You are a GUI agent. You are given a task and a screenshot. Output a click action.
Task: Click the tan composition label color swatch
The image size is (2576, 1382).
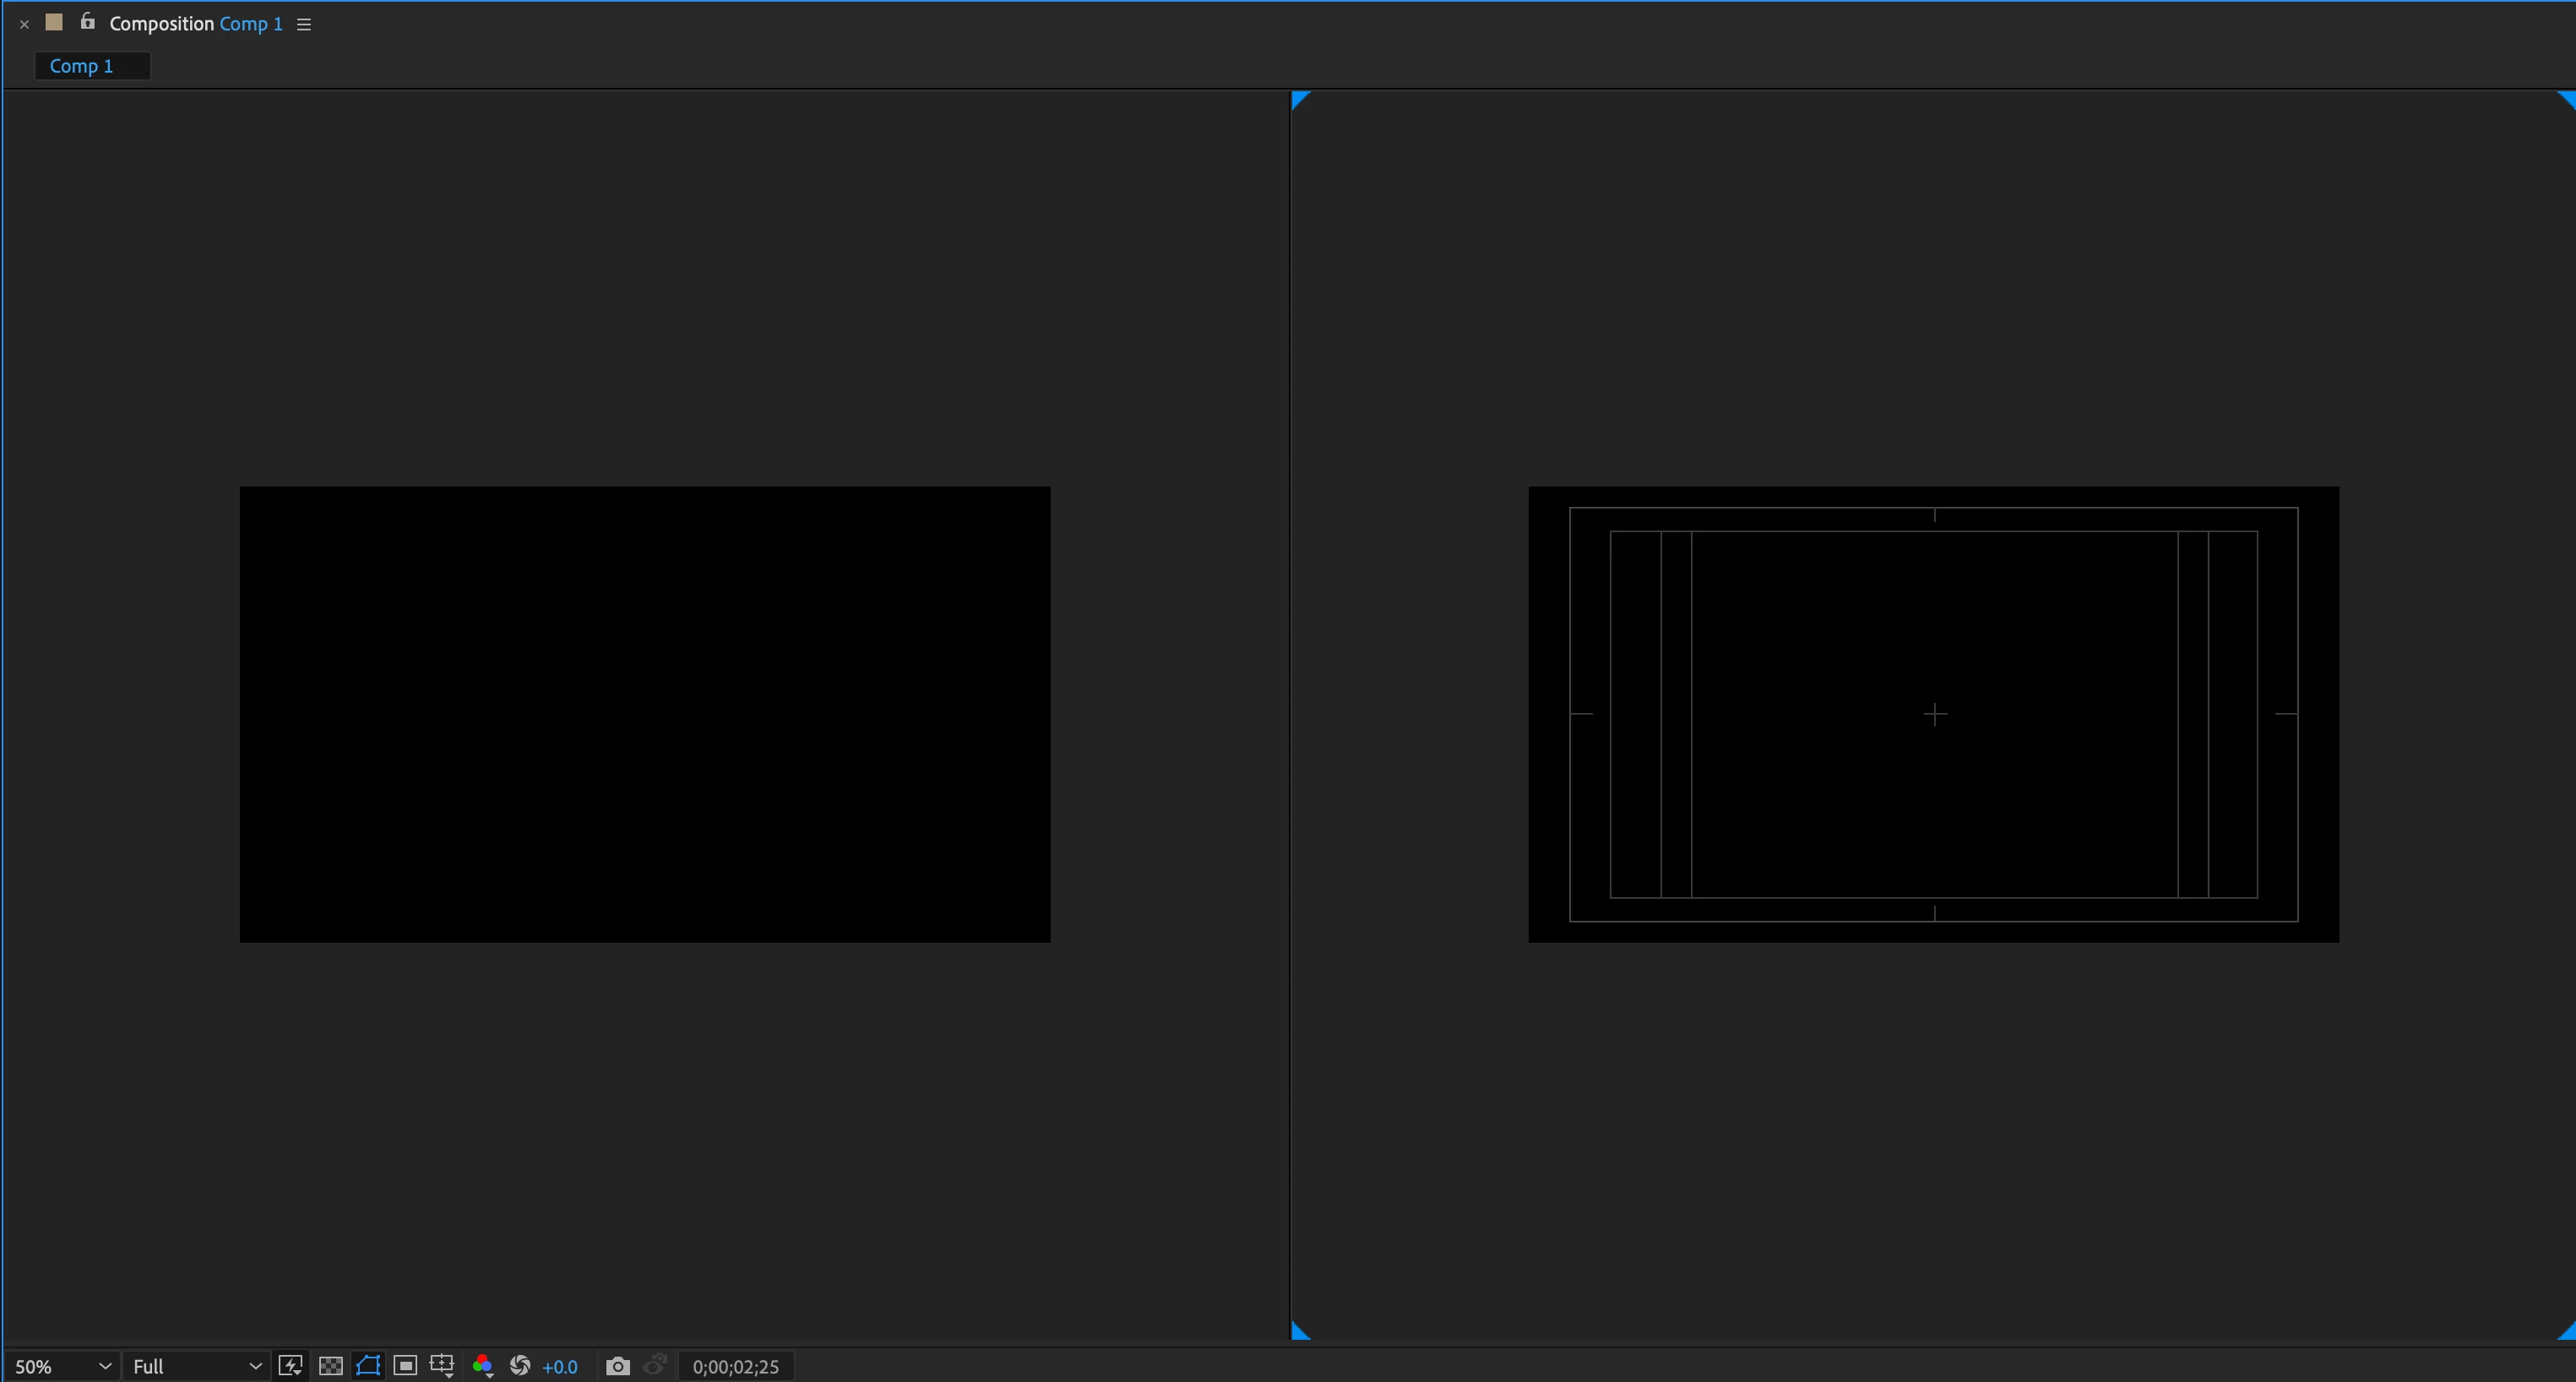54,22
